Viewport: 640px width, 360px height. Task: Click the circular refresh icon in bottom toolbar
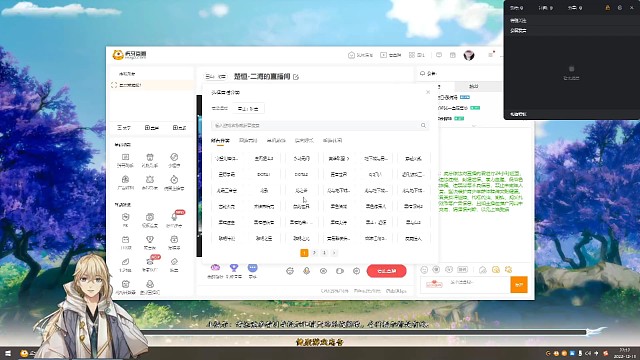290,271
